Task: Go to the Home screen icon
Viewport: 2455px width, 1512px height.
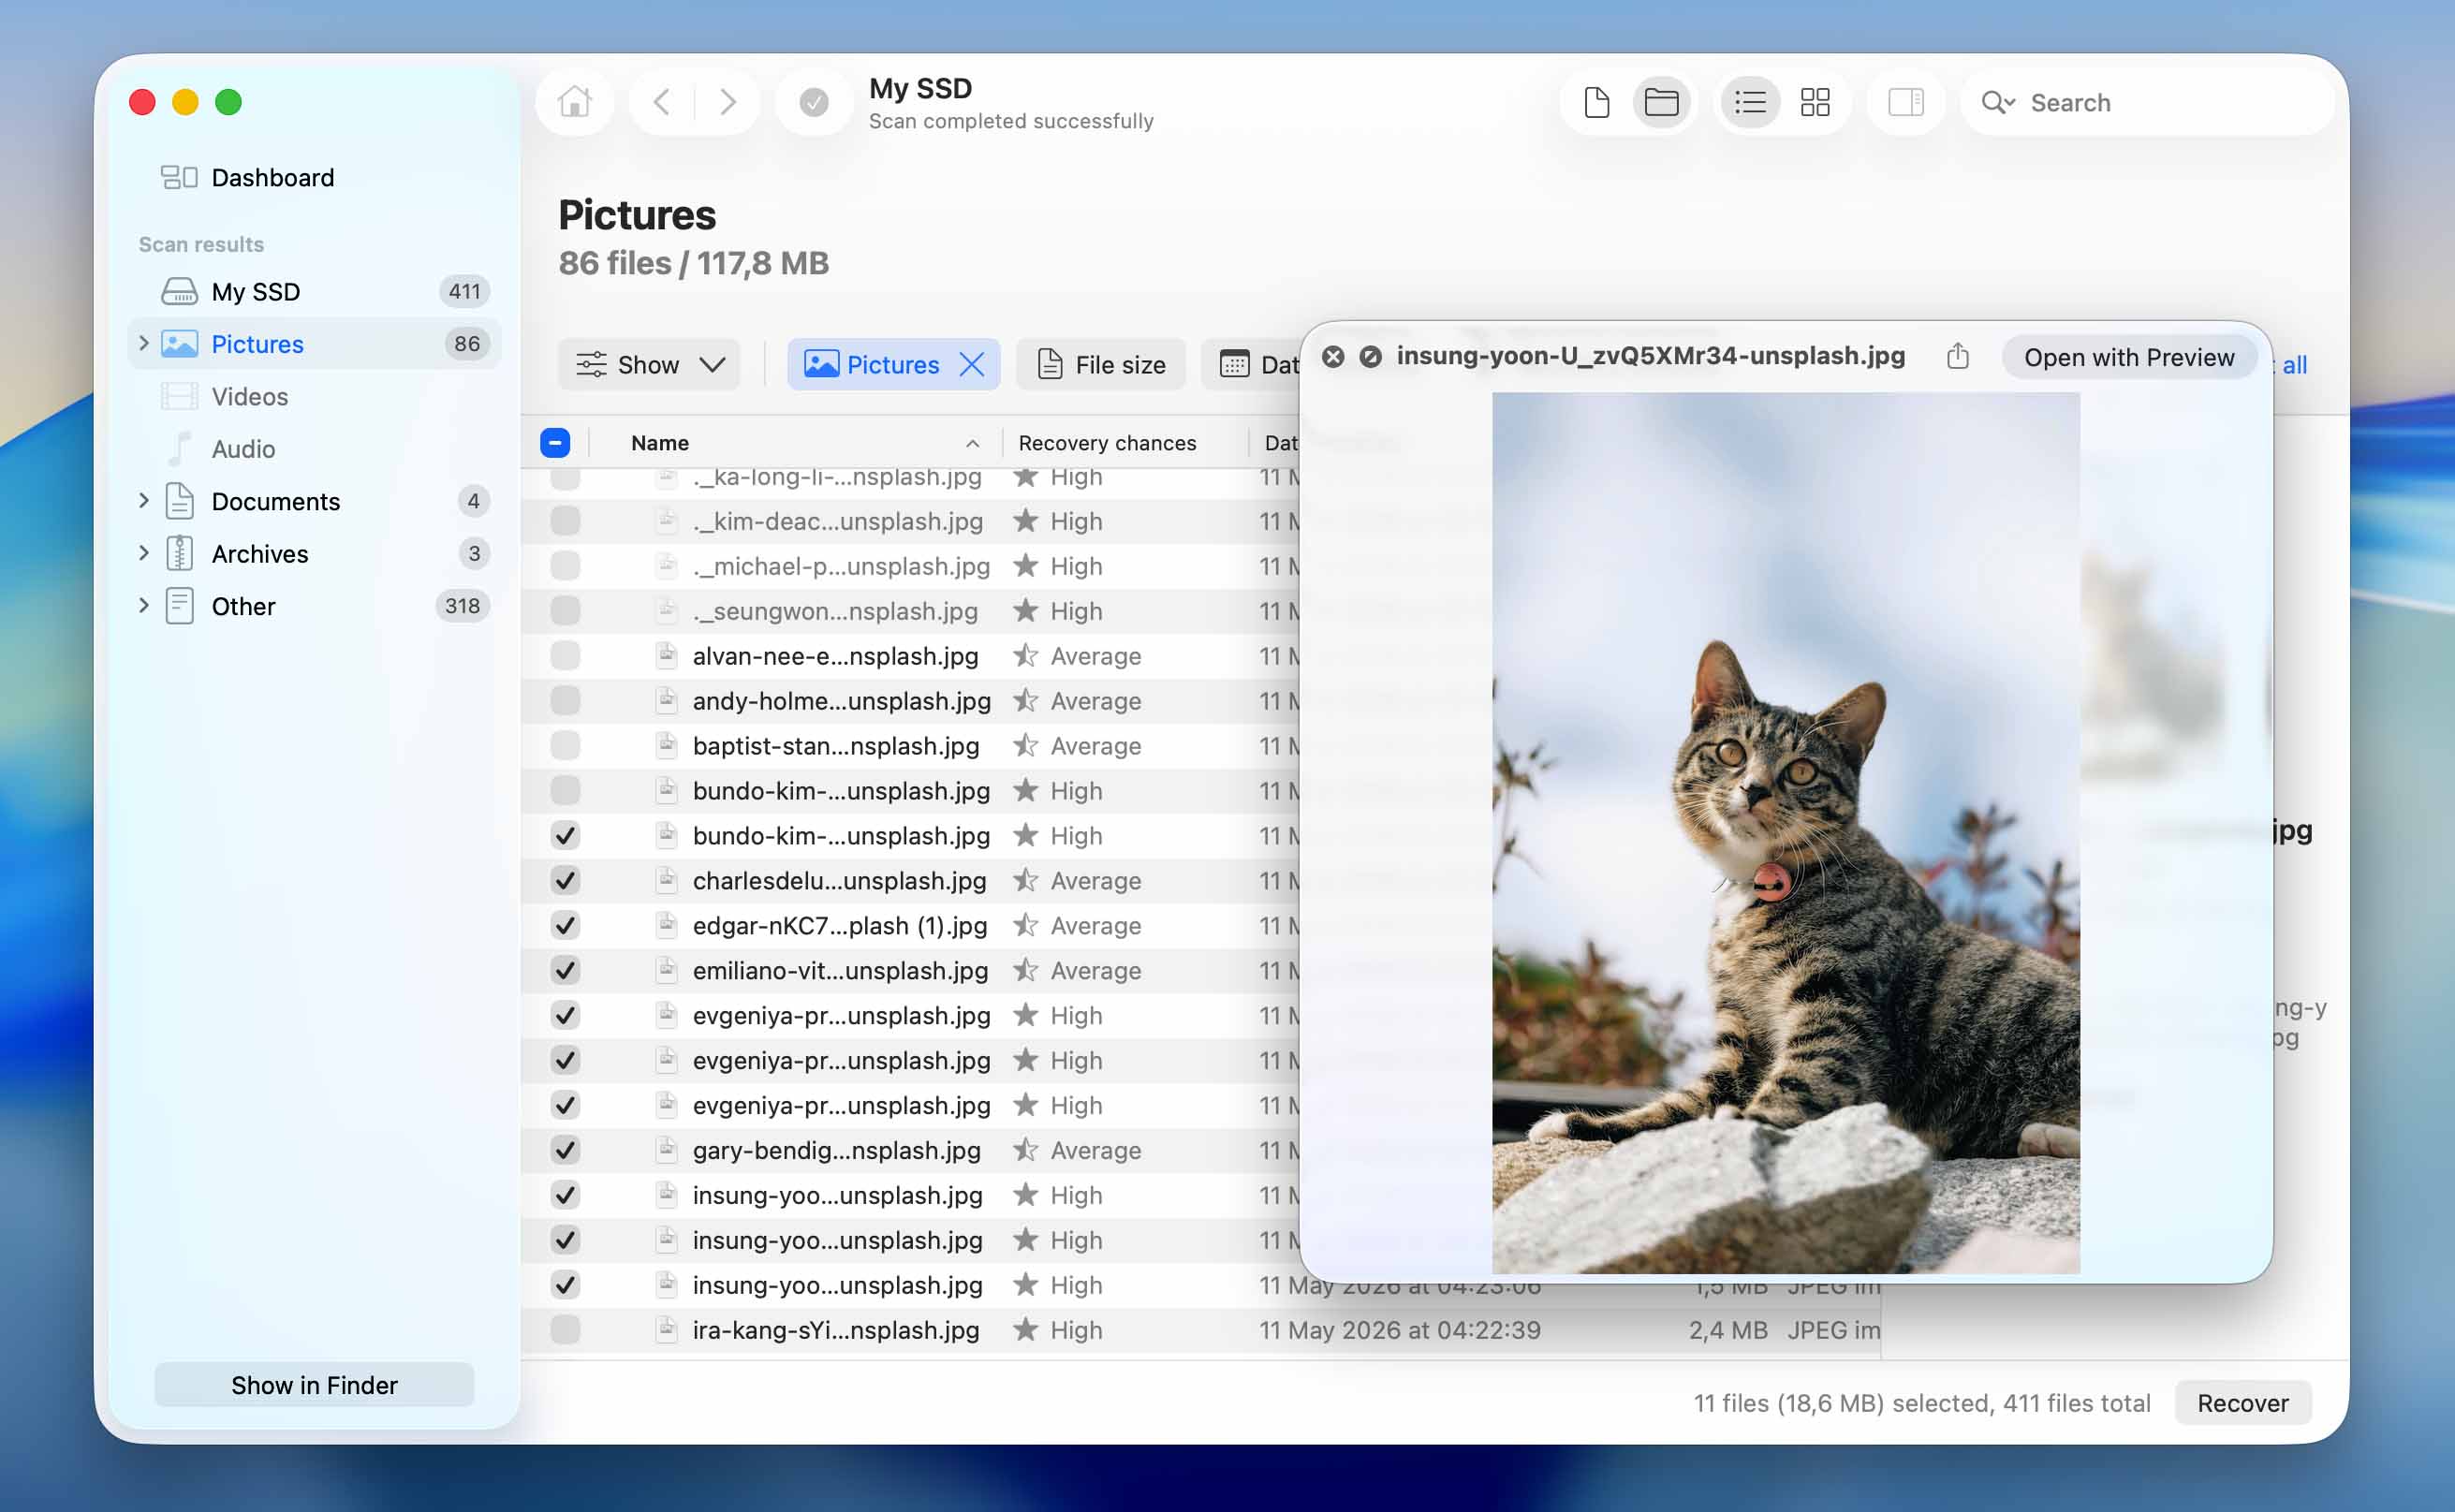Action: pyautogui.click(x=575, y=102)
